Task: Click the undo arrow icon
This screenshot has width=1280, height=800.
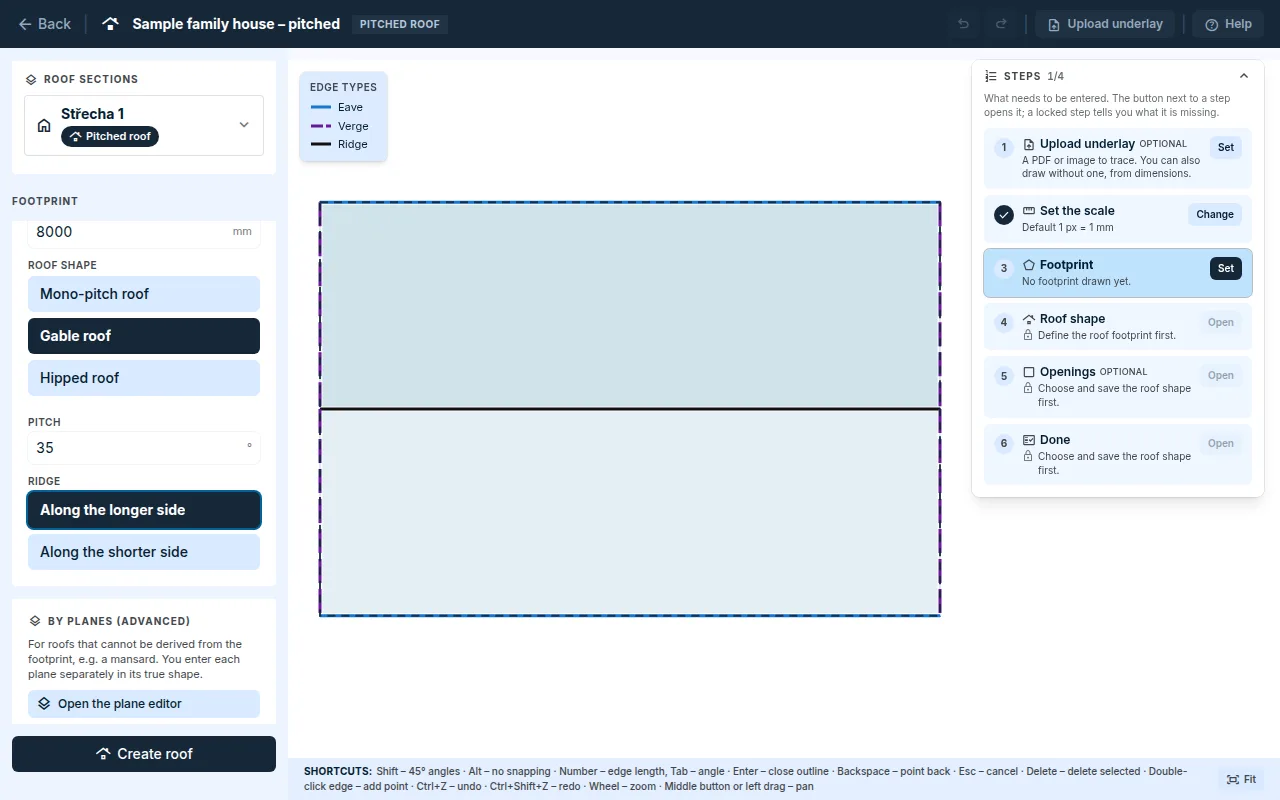Action: pos(963,24)
